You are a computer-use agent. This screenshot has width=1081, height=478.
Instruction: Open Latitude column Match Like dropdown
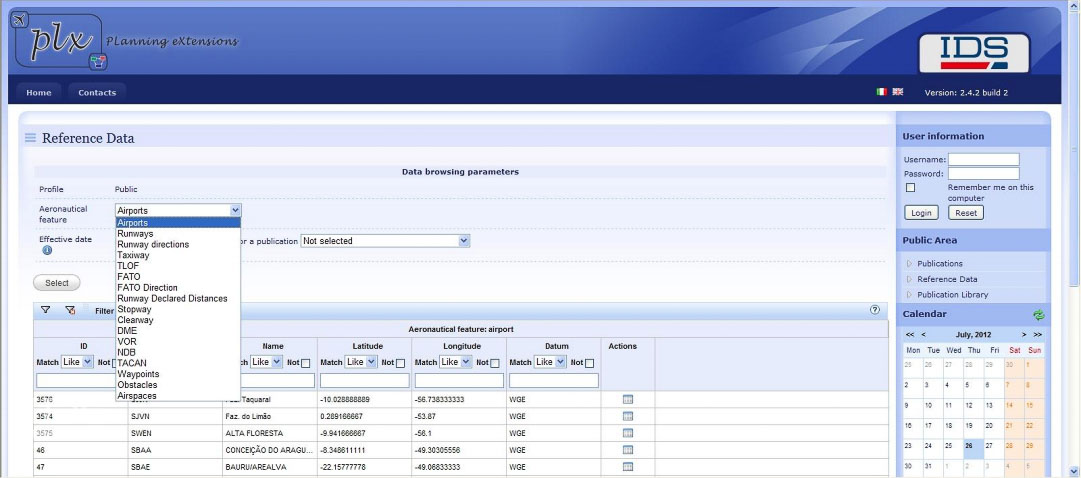[x=362, y=361]
